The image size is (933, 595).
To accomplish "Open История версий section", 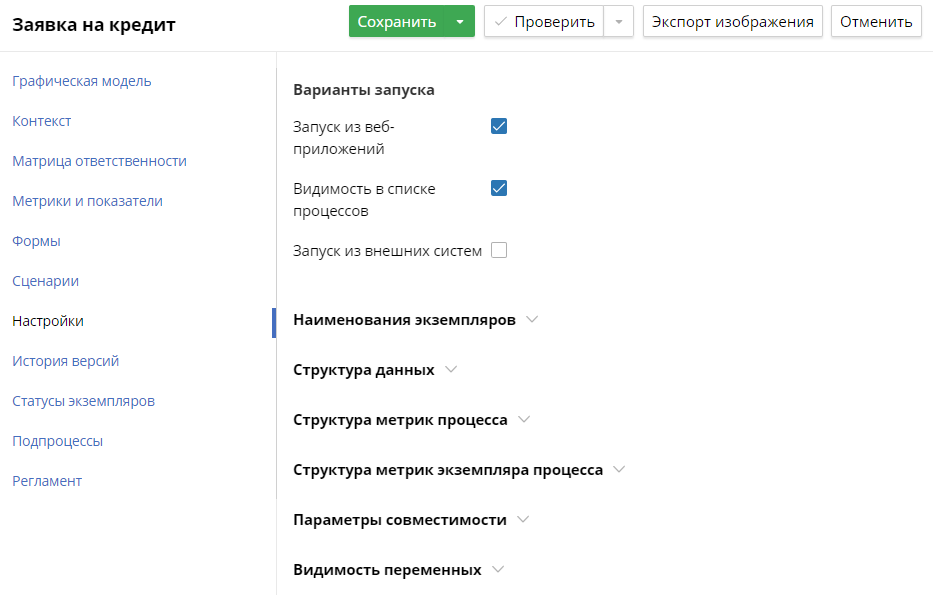I will tap(65, 361).
